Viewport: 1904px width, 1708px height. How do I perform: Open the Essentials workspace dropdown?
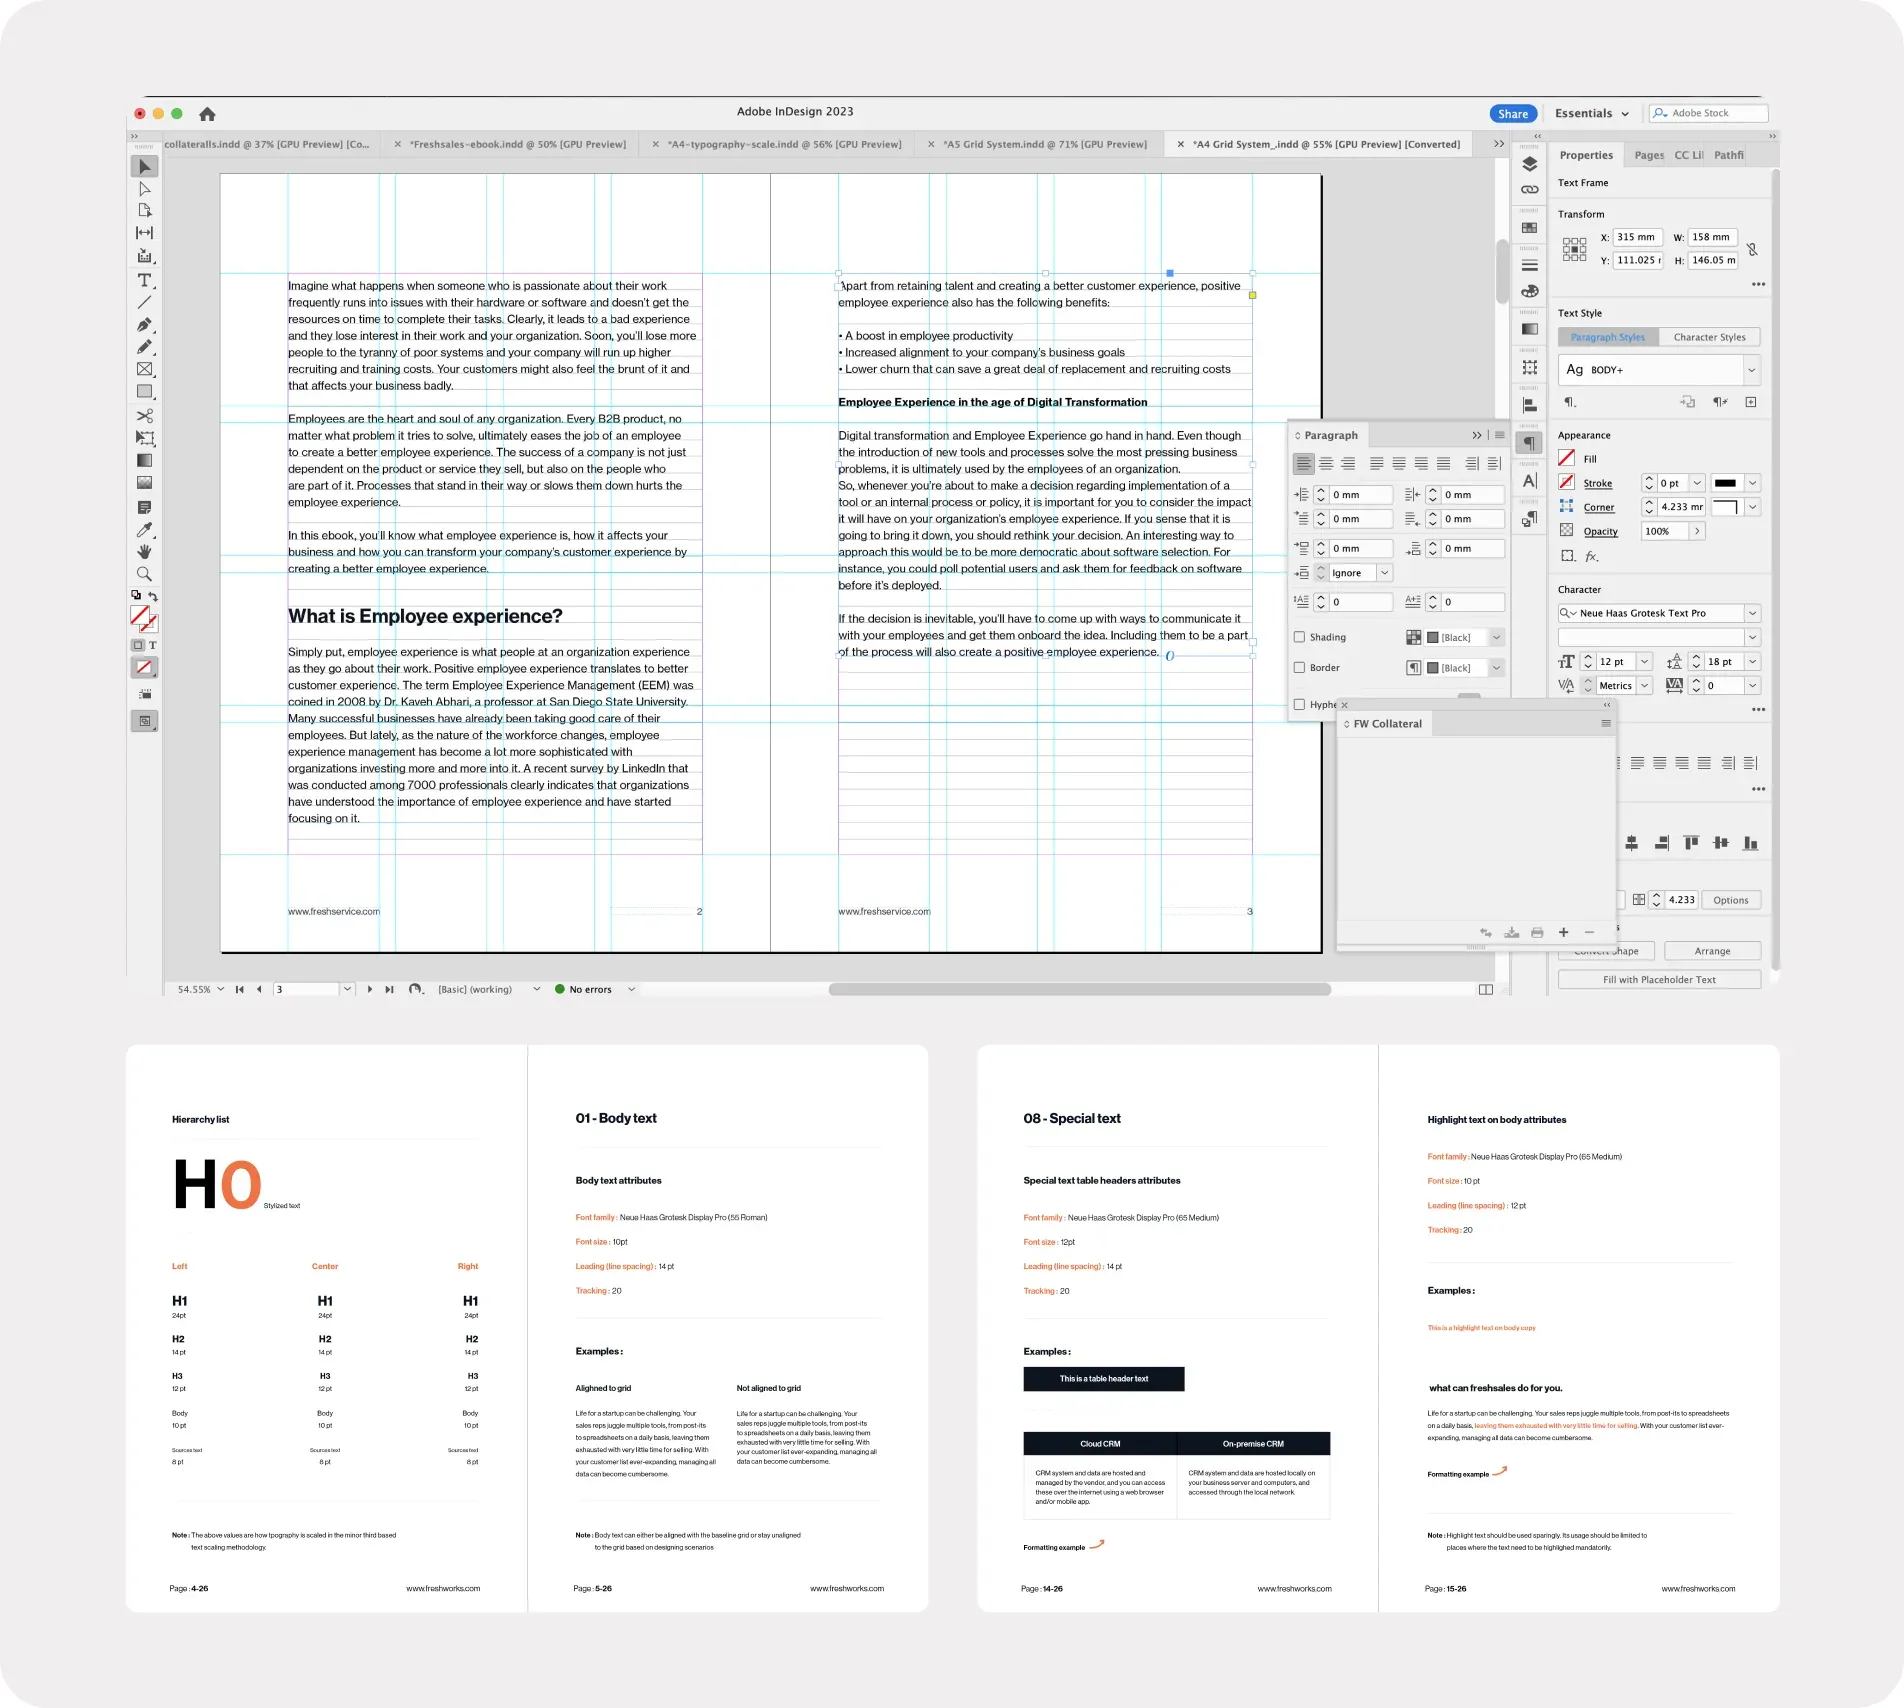(1592, 113)
